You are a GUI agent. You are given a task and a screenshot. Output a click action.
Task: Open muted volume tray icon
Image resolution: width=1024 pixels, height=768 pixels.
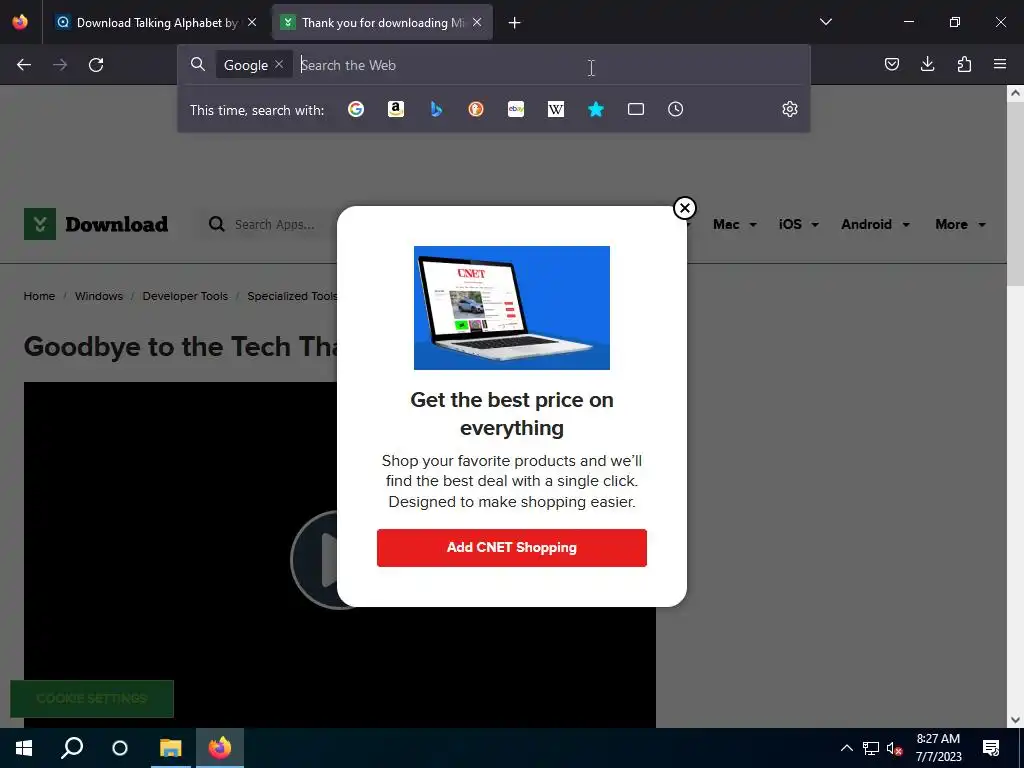pos(895,748)
